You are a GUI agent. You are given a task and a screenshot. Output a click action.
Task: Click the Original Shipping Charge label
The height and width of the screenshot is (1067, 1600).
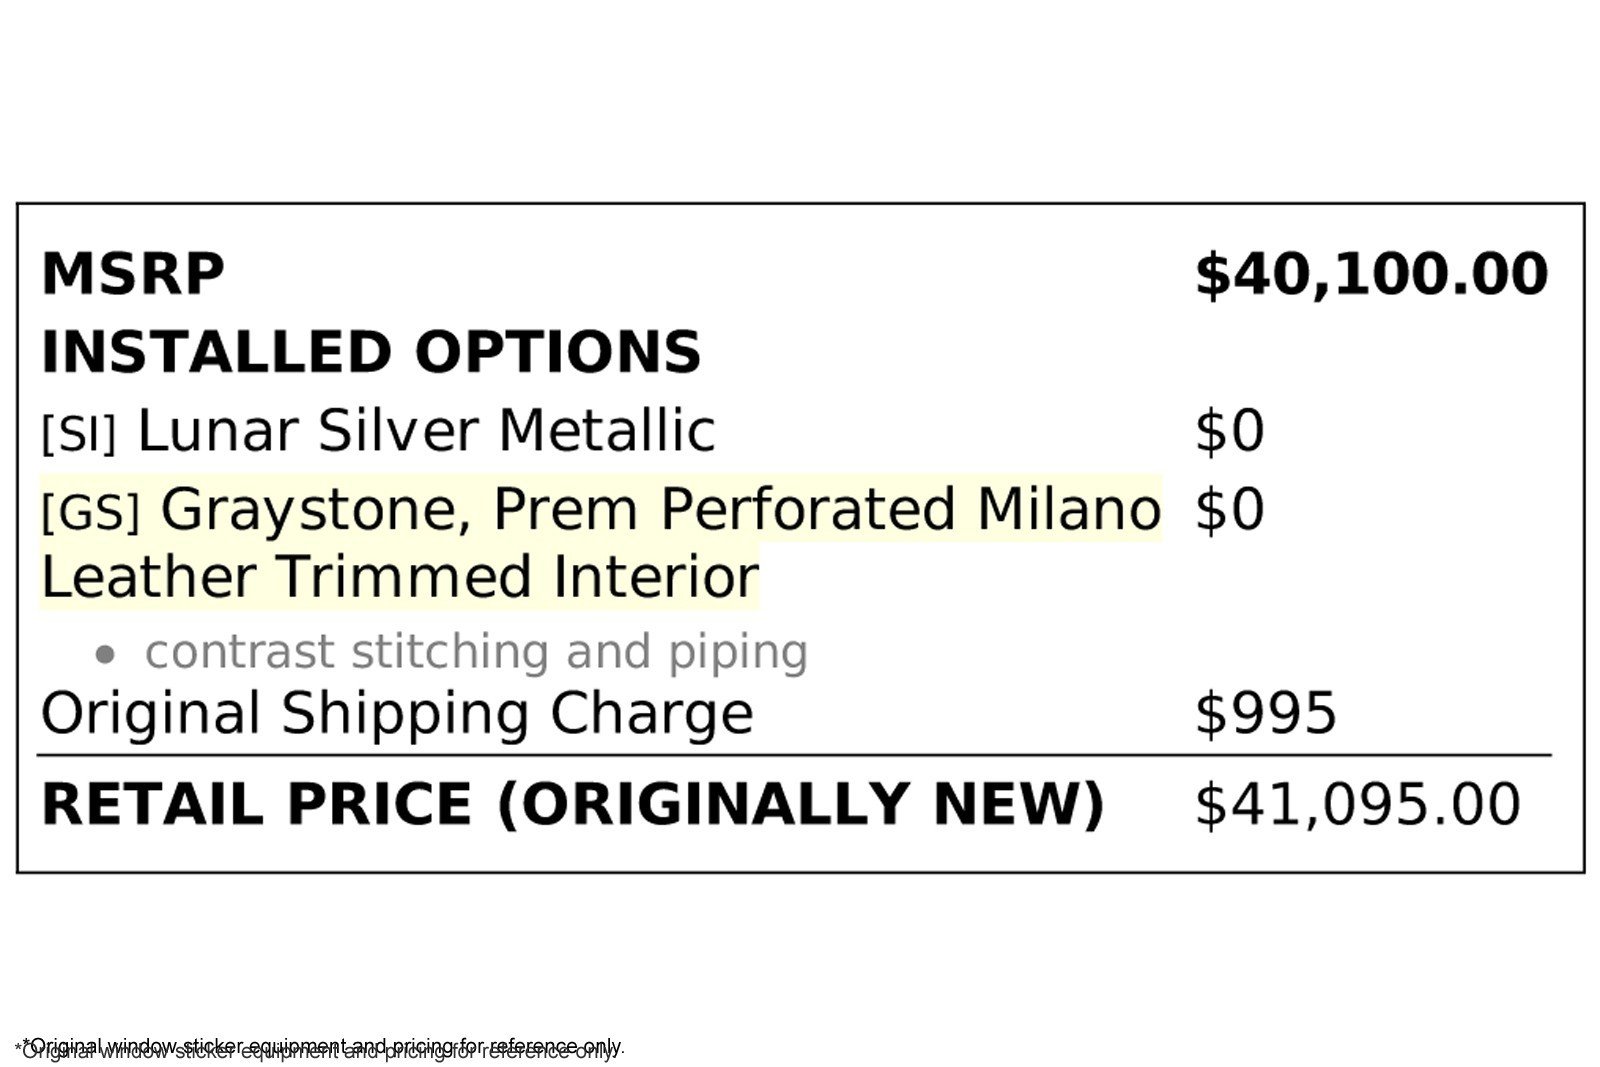[x=397, y=713]
